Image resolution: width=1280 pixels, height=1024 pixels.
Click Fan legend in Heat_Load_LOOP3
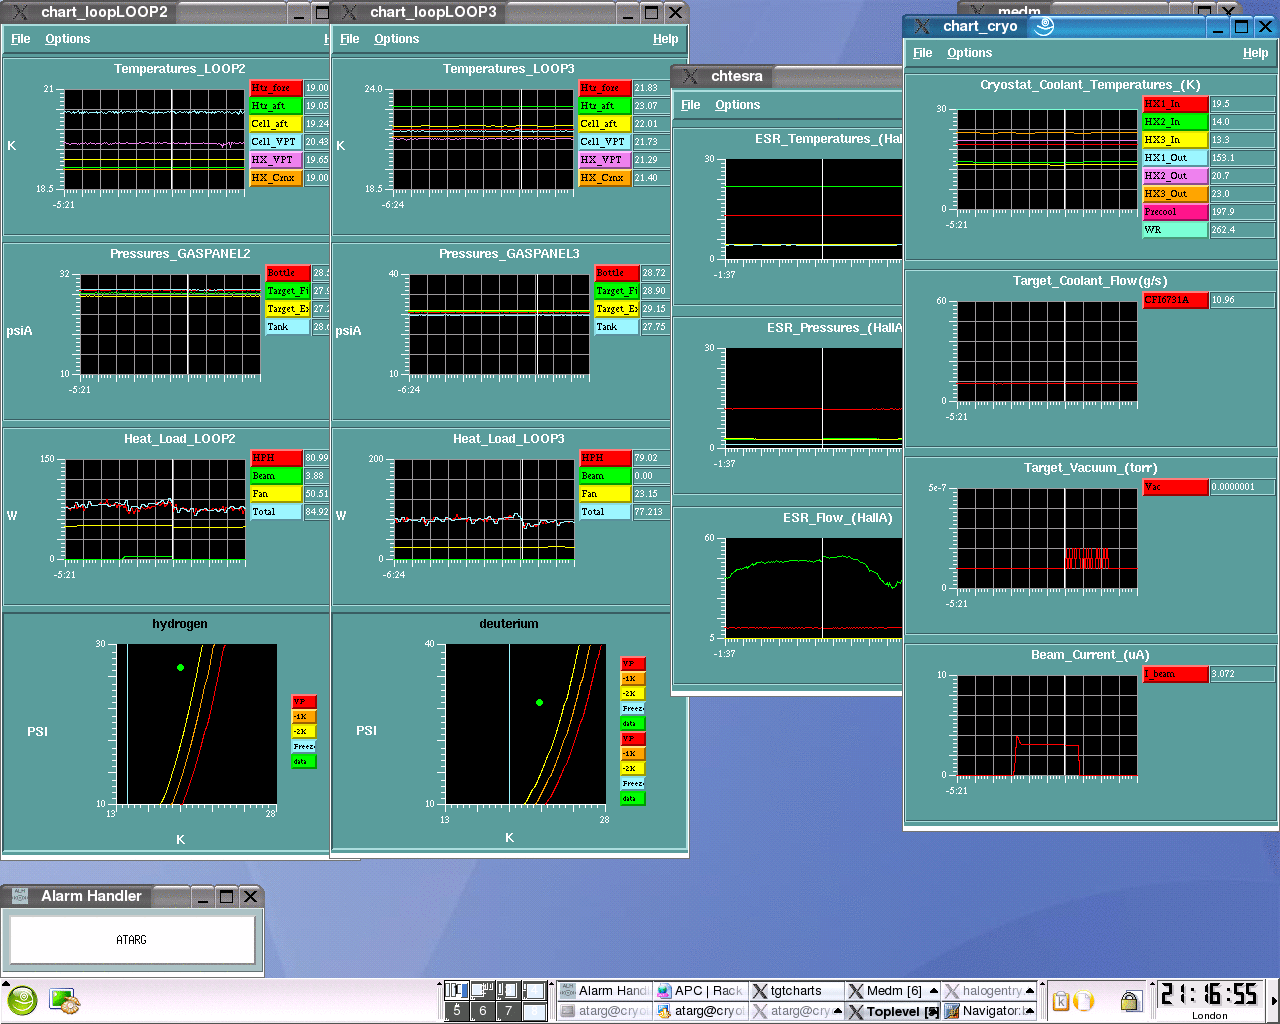(605, 494)
